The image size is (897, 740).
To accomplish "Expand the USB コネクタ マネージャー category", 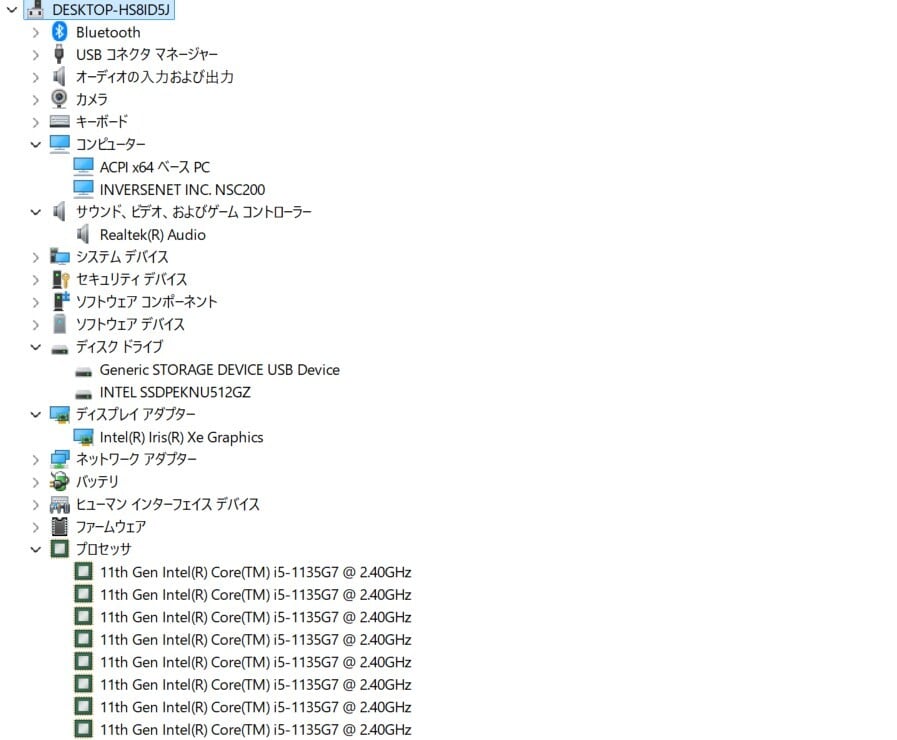I will (x=35, y=55).
